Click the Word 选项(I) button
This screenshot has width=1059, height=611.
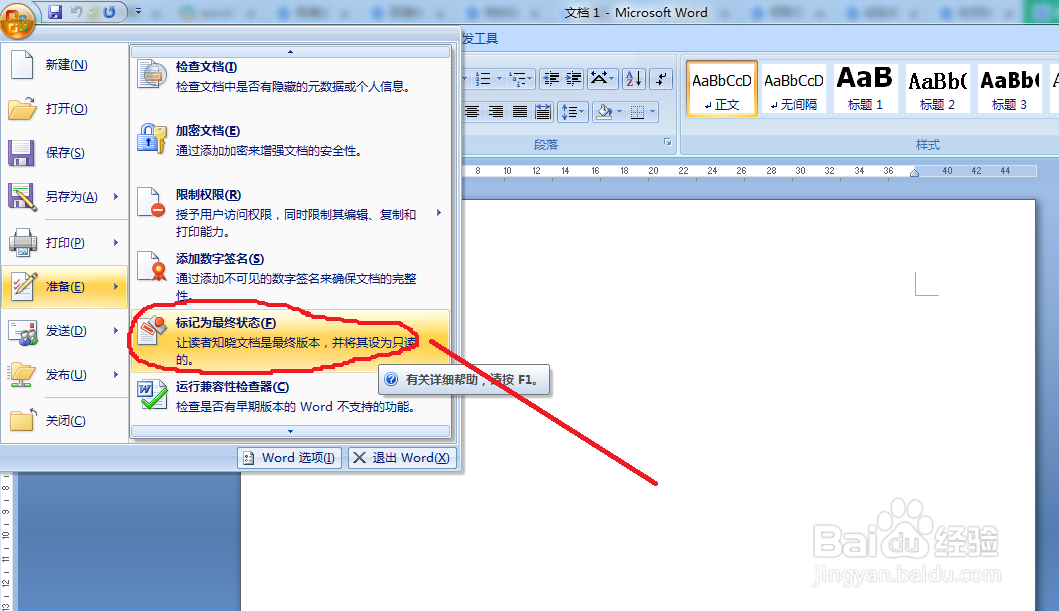click(x=290, y=458)
